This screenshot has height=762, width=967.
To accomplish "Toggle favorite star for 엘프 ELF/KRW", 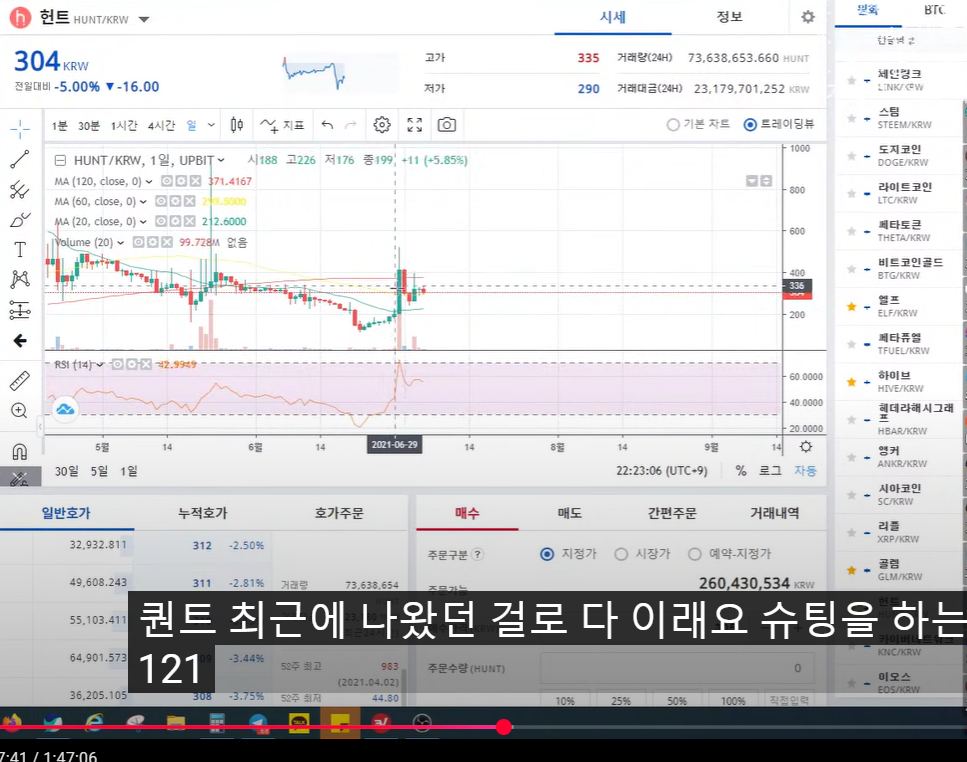I will (x=852, y=306).
